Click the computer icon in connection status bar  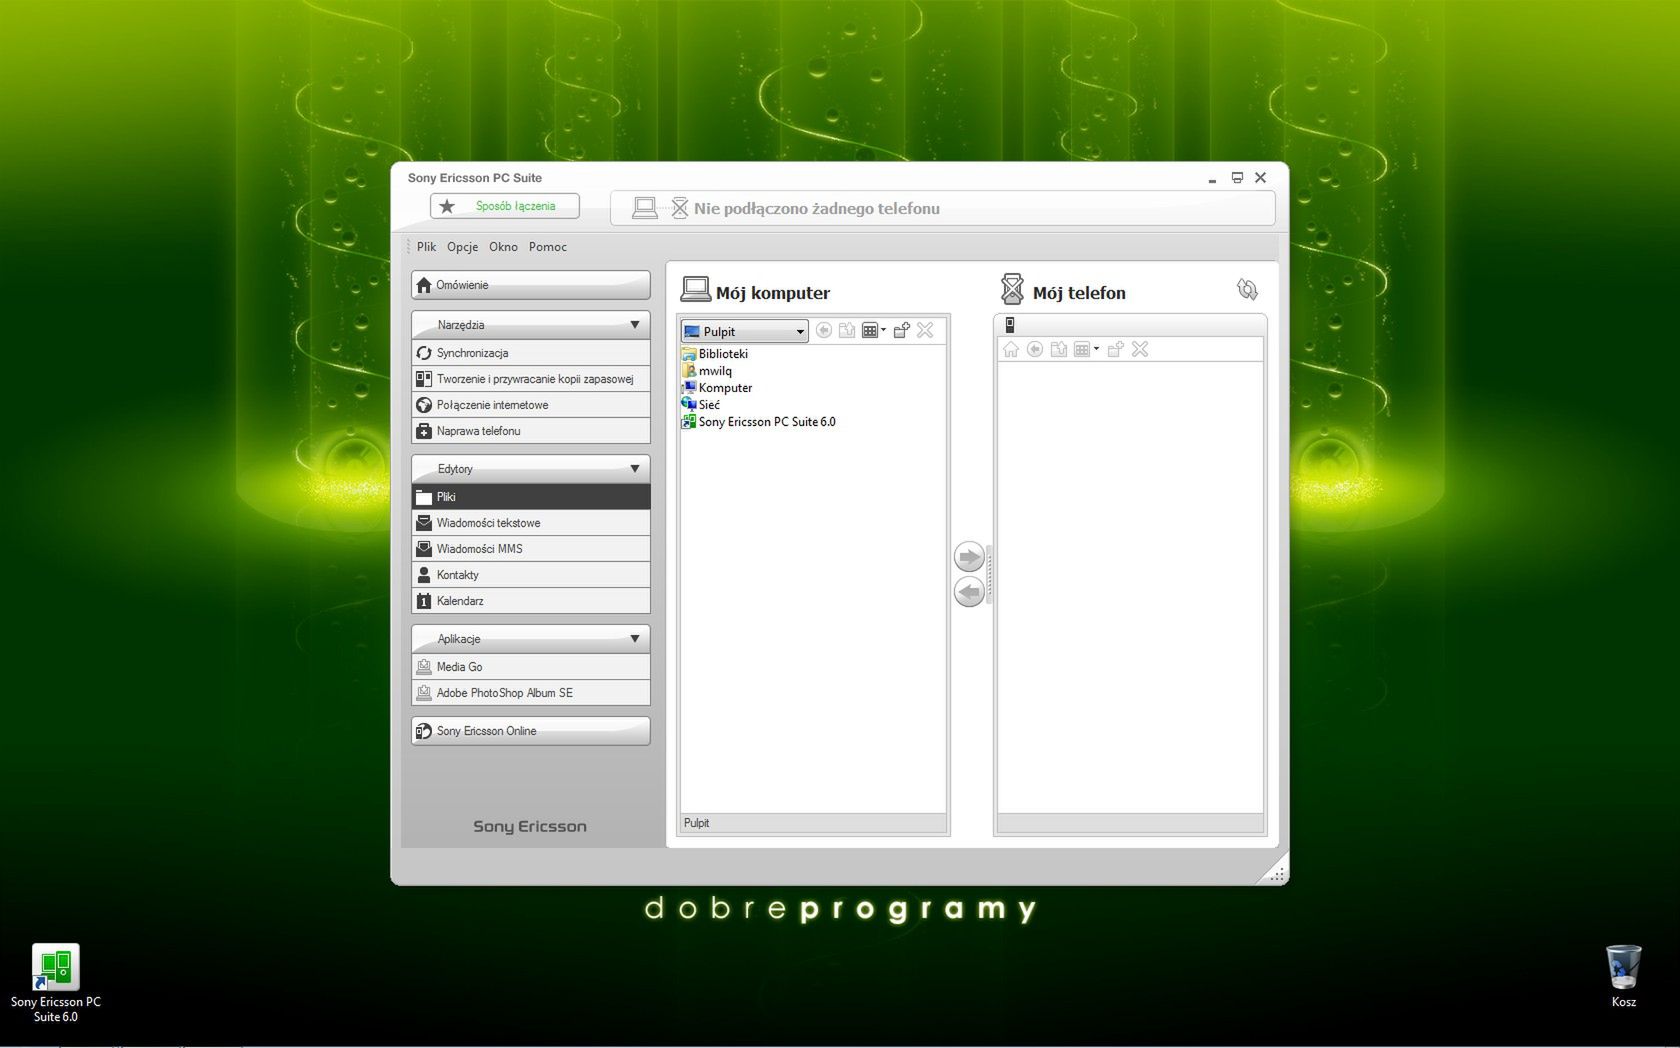(x=645, y=208)
